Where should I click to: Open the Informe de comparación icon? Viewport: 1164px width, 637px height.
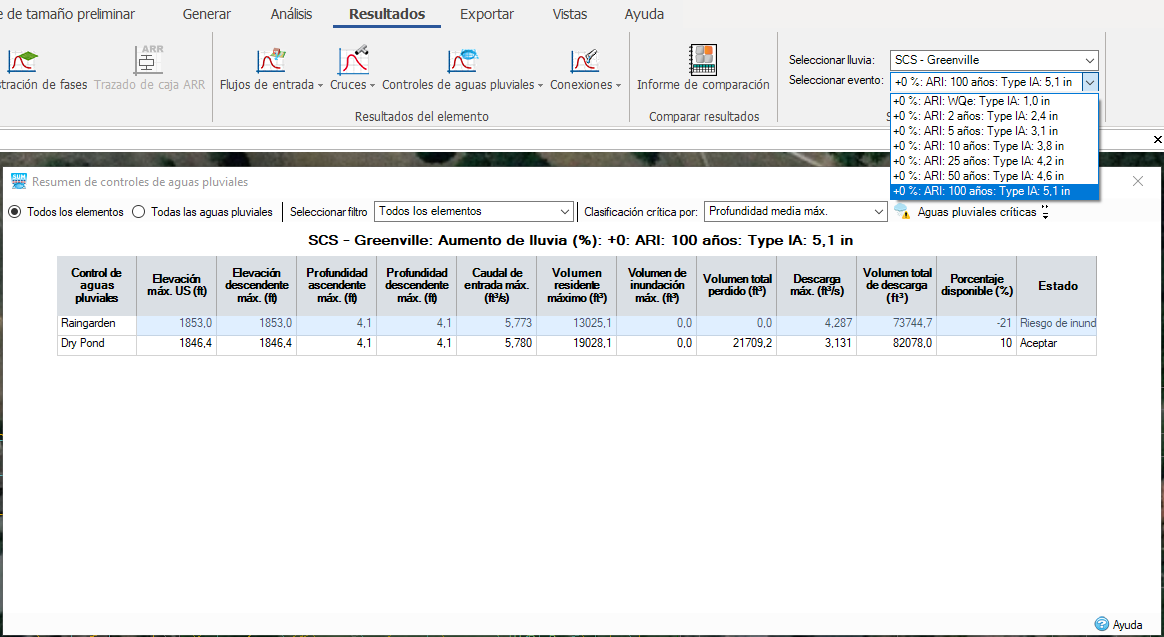pyautogui.click(x=703, y=60)
